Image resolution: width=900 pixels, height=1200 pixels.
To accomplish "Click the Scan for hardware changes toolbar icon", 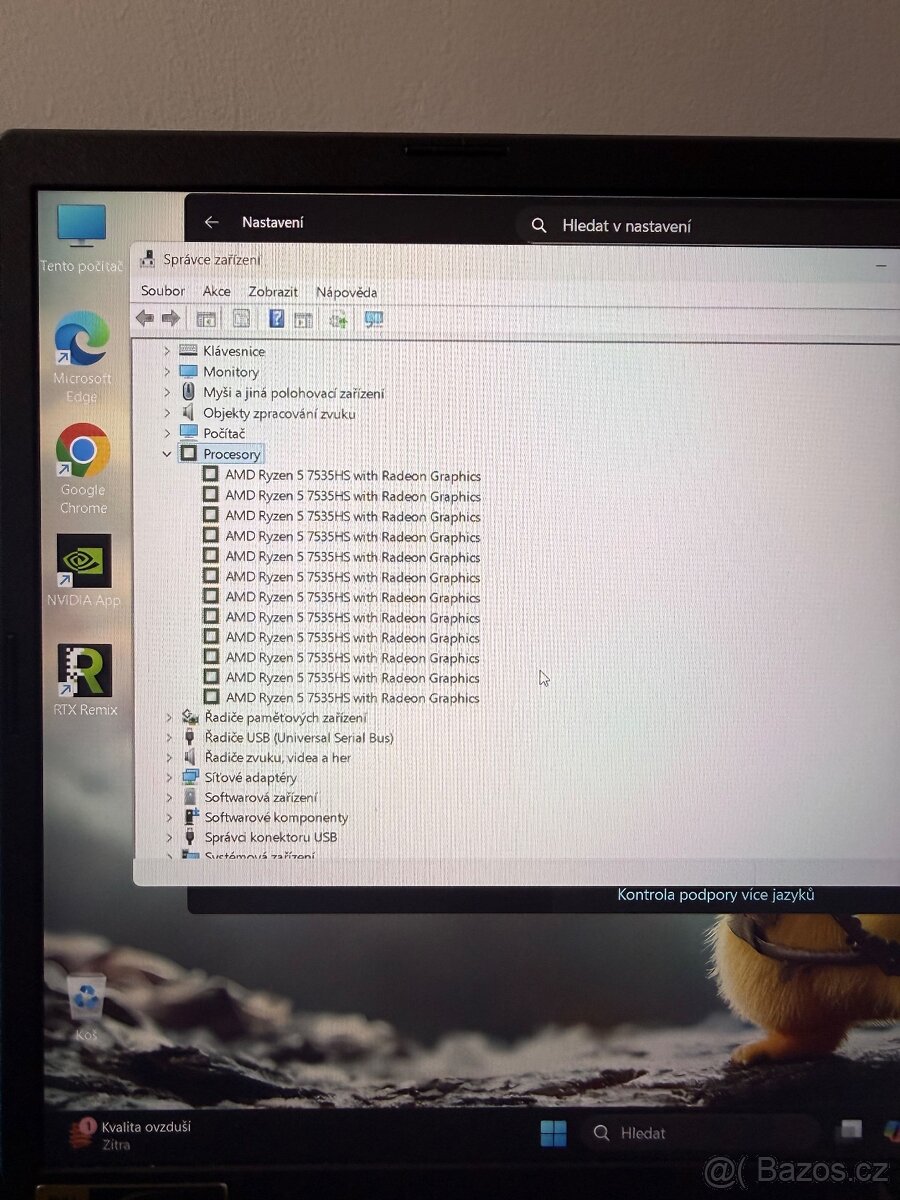I will (x=336, y=318).
